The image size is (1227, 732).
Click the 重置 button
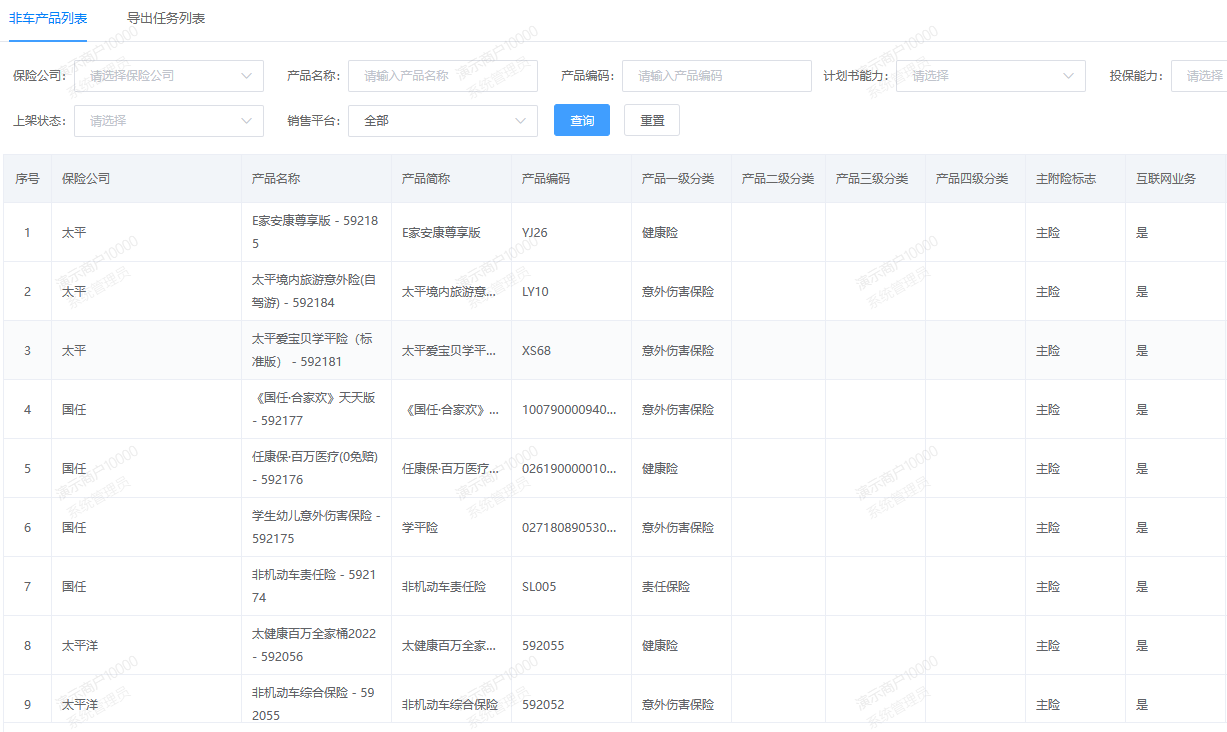pyautogui.click(x=652, y=121)
